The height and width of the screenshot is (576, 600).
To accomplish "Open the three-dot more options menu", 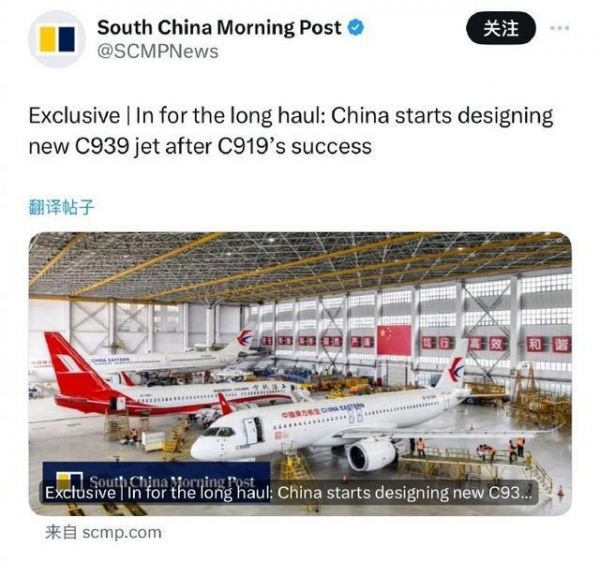I will (x=560, y=28).
